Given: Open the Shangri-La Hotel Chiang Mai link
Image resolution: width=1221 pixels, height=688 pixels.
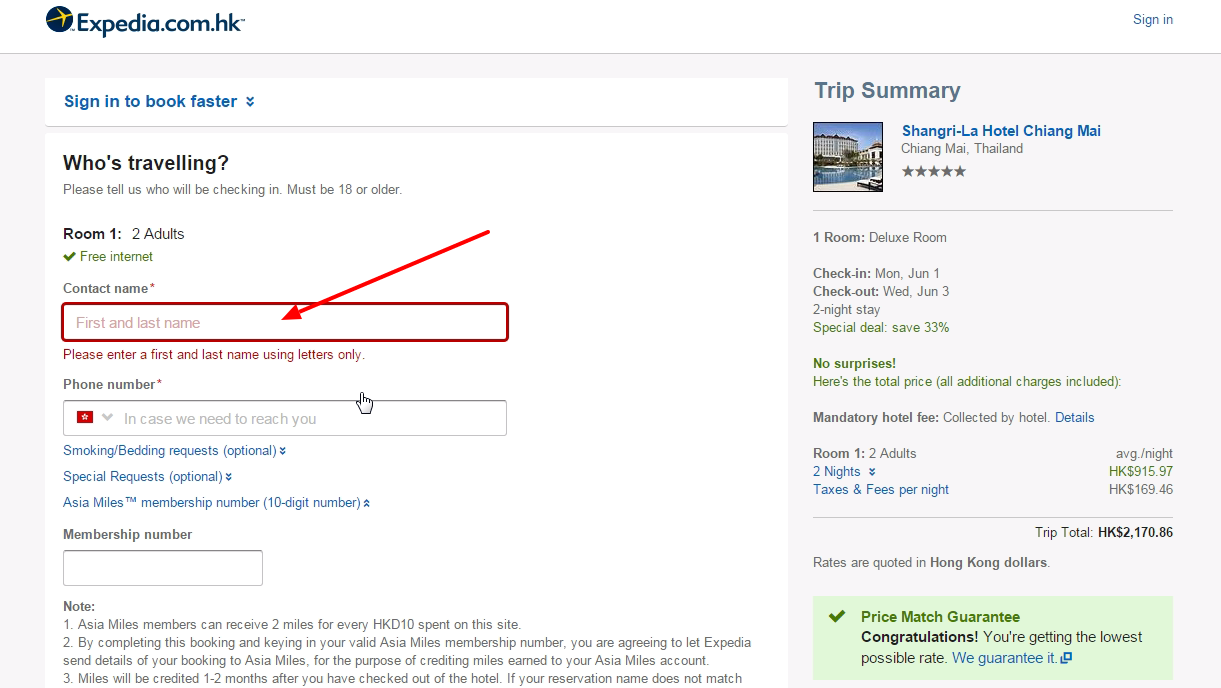Looking at the screenshot, I should click(x=1001, y=131).
